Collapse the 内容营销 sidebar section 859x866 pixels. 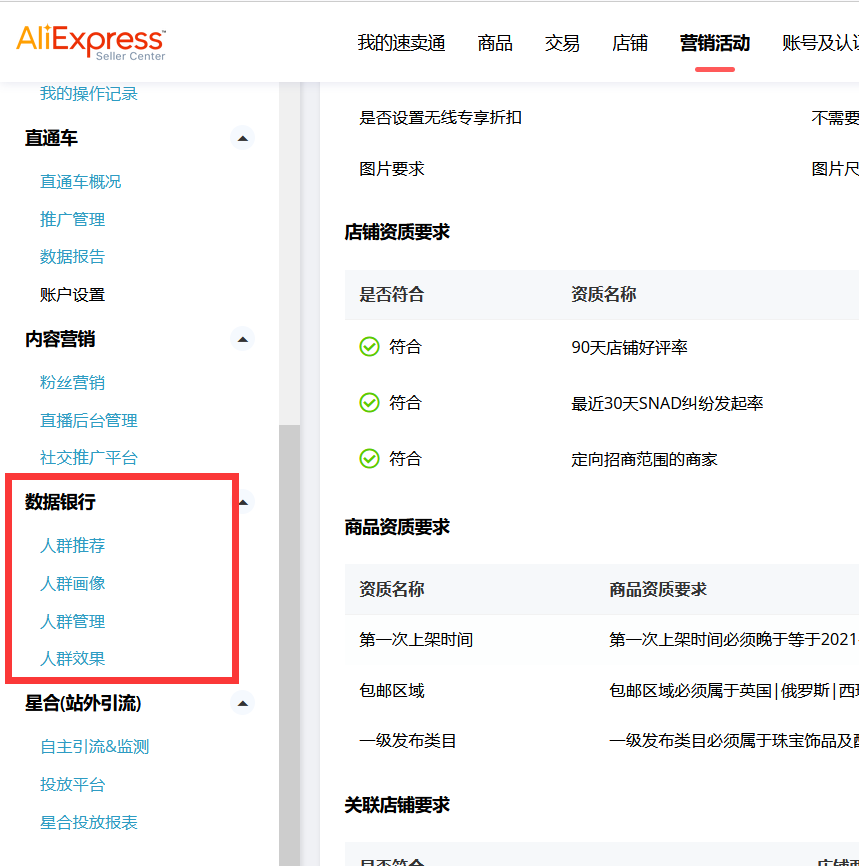pyautogui.click(x=243, y=339)
